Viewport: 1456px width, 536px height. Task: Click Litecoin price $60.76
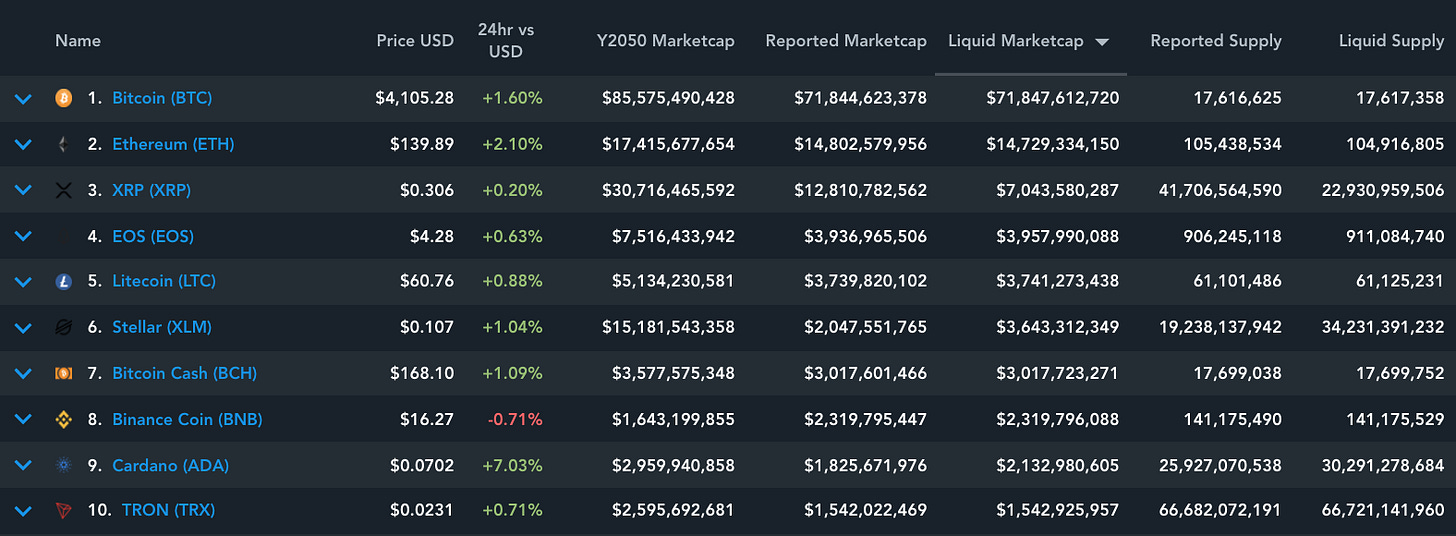tap(427, 281)
